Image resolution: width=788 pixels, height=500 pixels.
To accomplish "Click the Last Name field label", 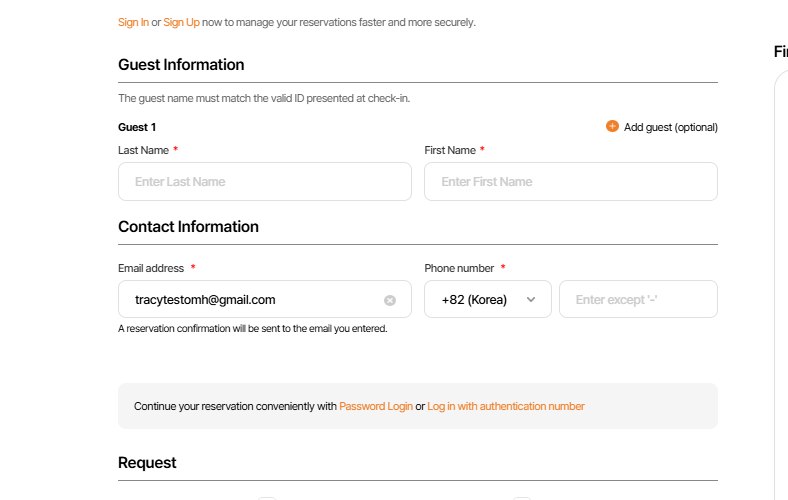I will pyautogui.click(x=143, y=150).
